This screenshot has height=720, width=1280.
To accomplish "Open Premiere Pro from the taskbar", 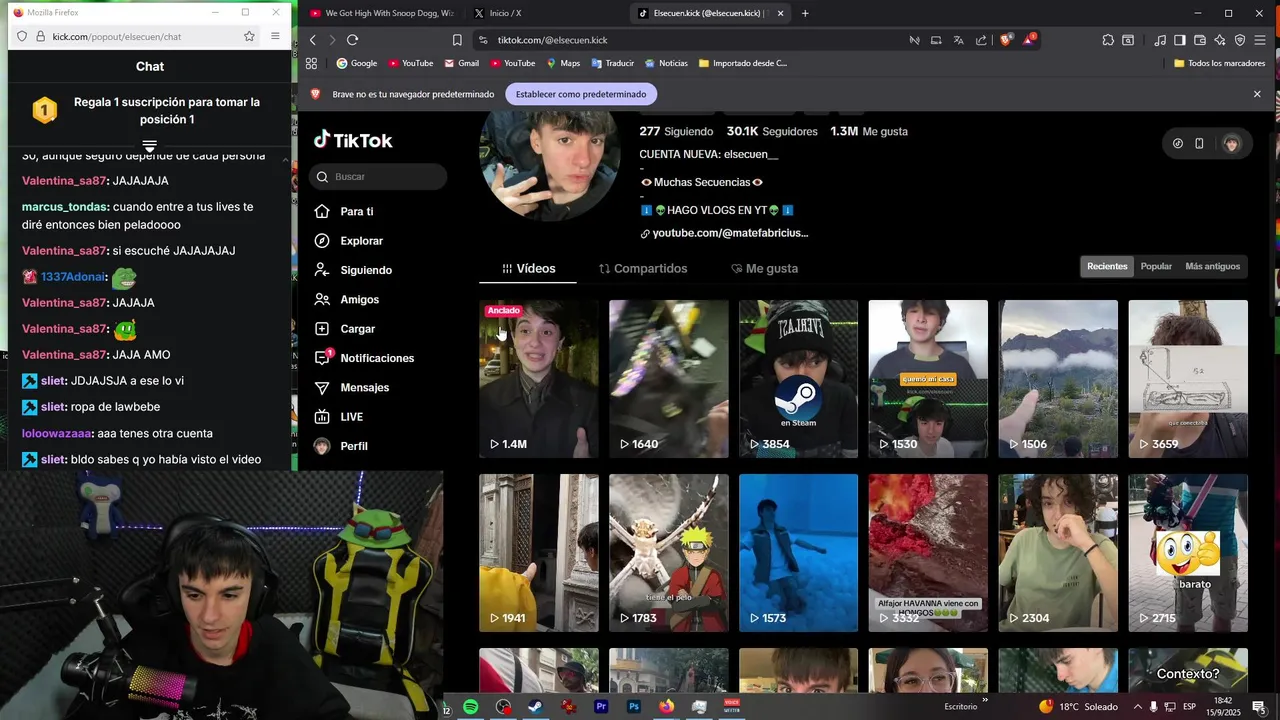I will pyautogui.click(x=601, y=707).
